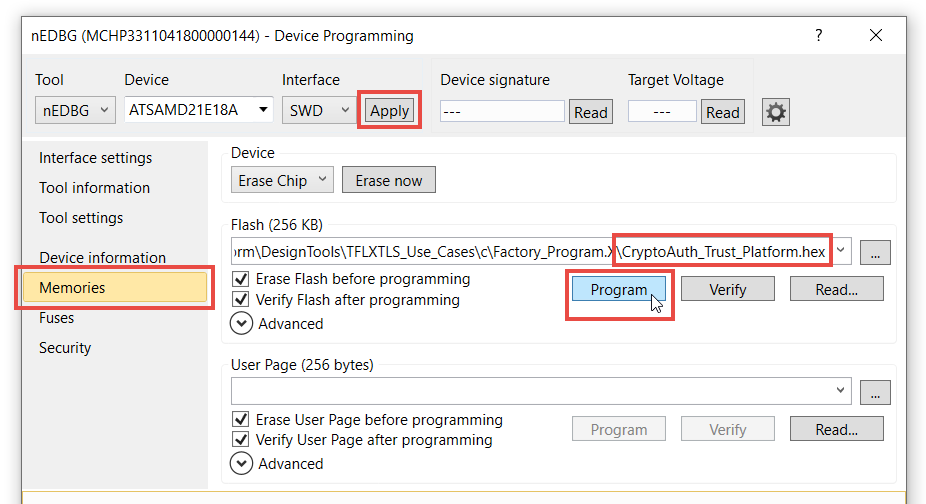Open the Fuses section
Screen dimensions: 926x504
coord(57,318)
